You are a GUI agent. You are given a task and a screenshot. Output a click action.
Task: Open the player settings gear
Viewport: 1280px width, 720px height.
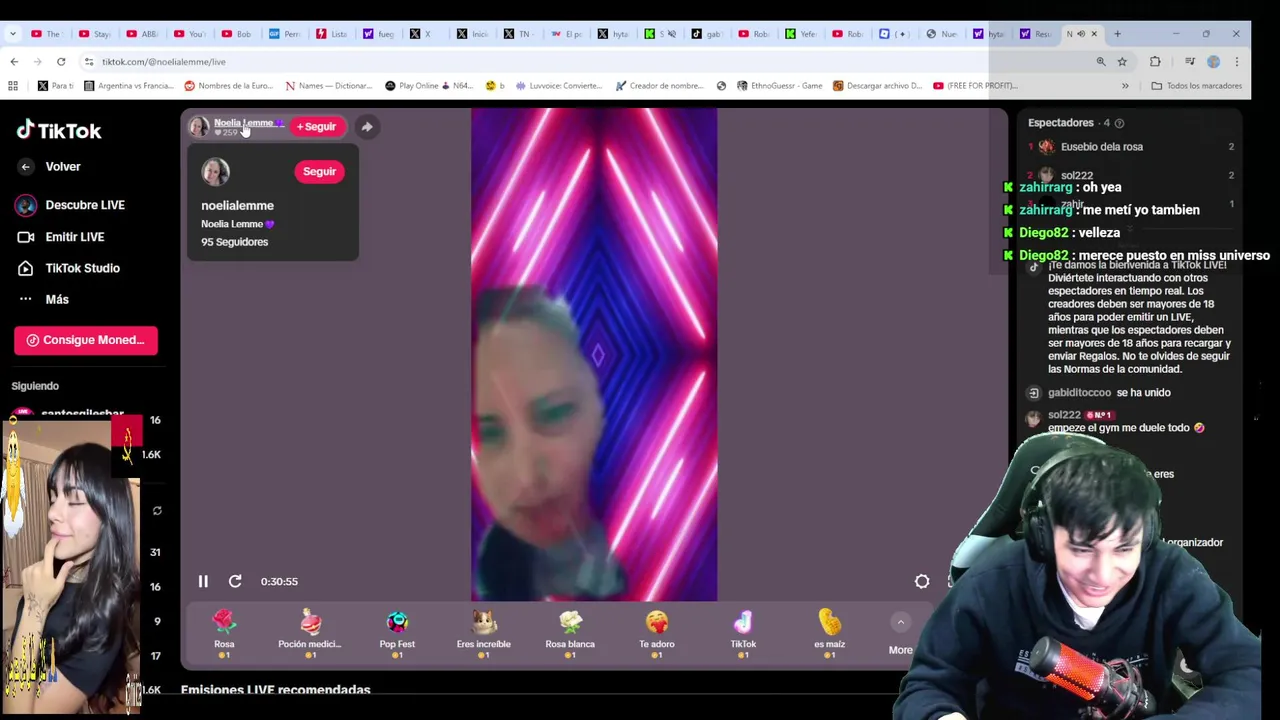click(x=922, y=581)
